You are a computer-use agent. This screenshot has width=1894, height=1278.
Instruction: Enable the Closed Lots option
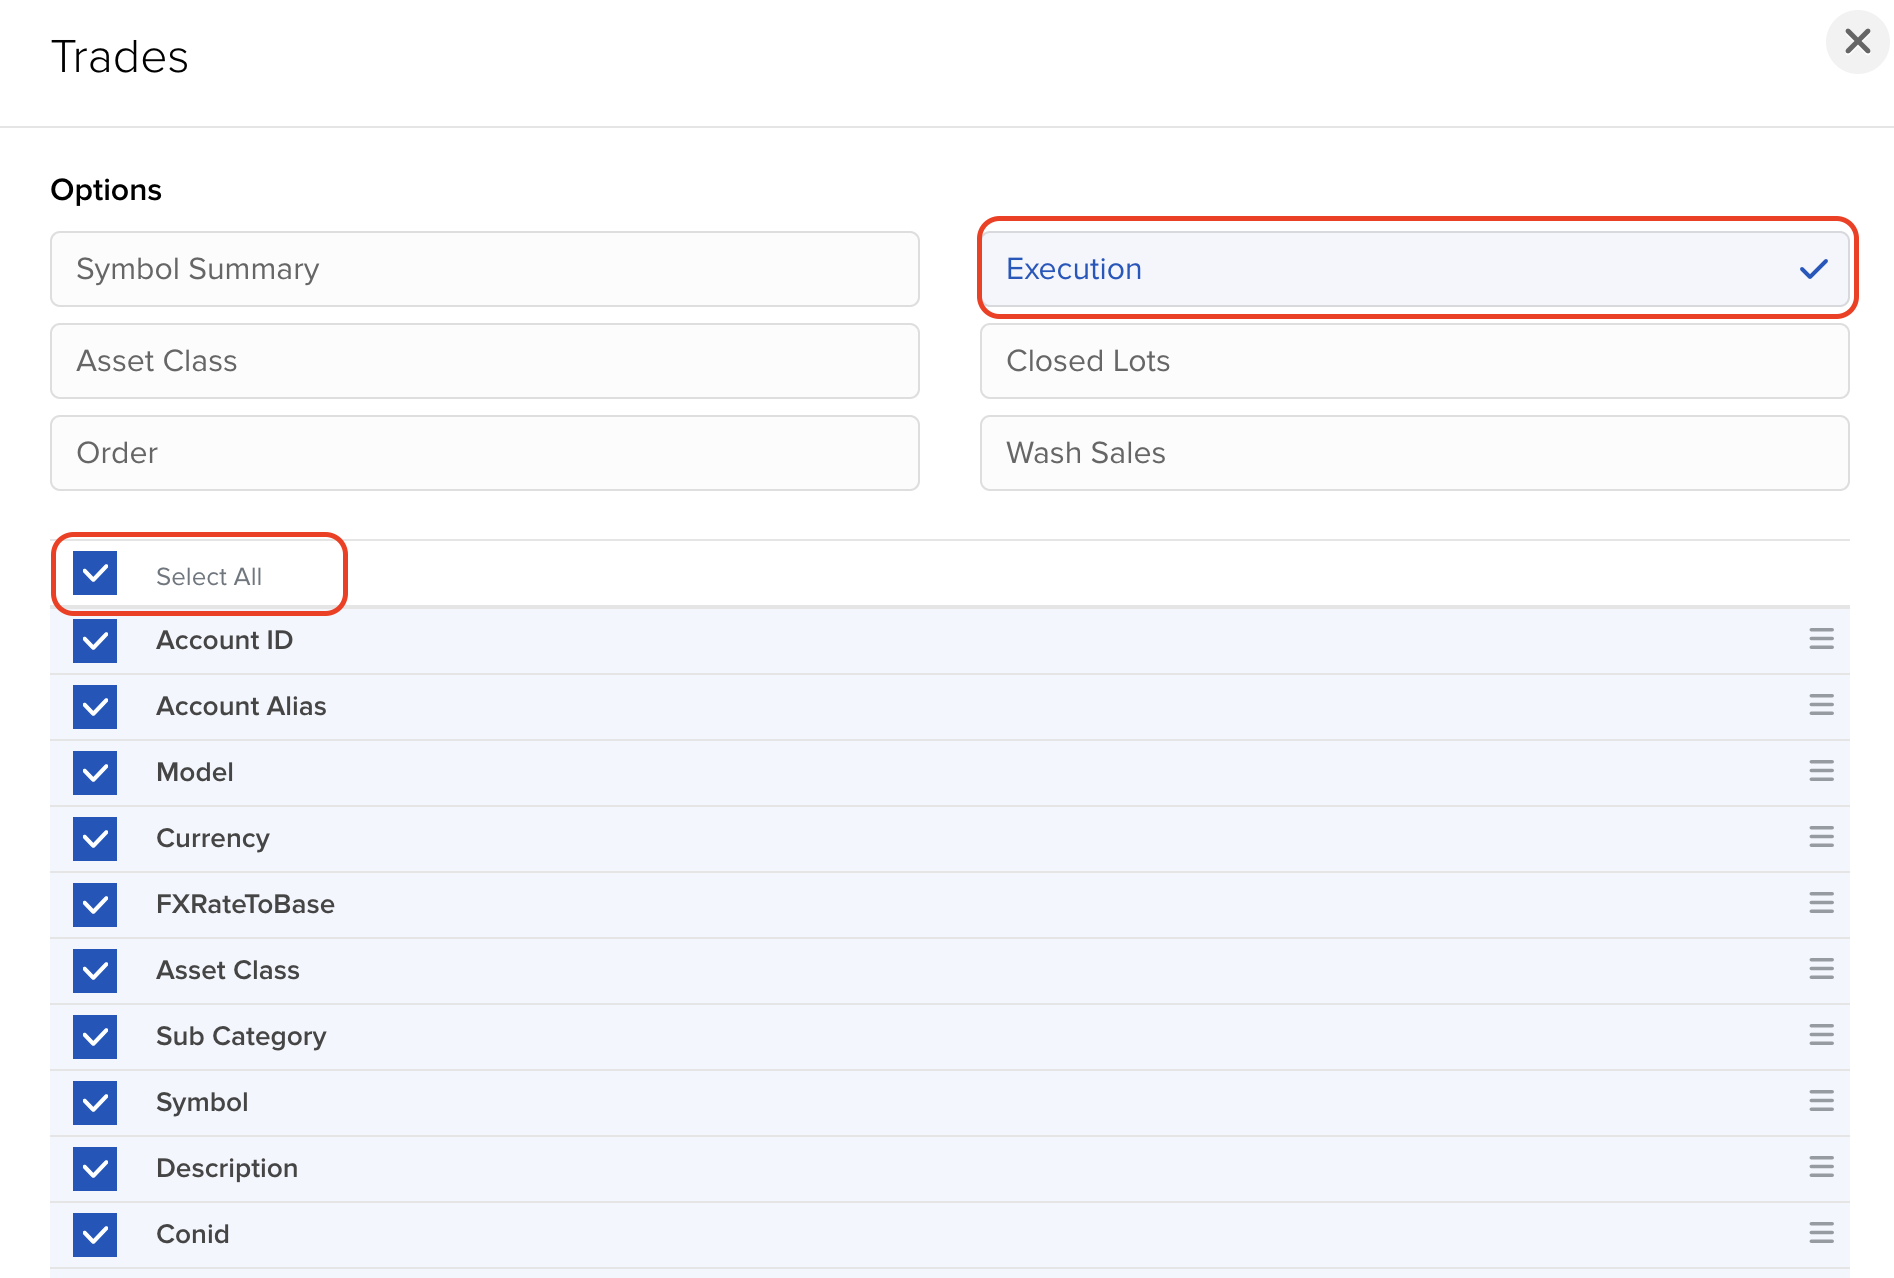tap(1413, 361)
